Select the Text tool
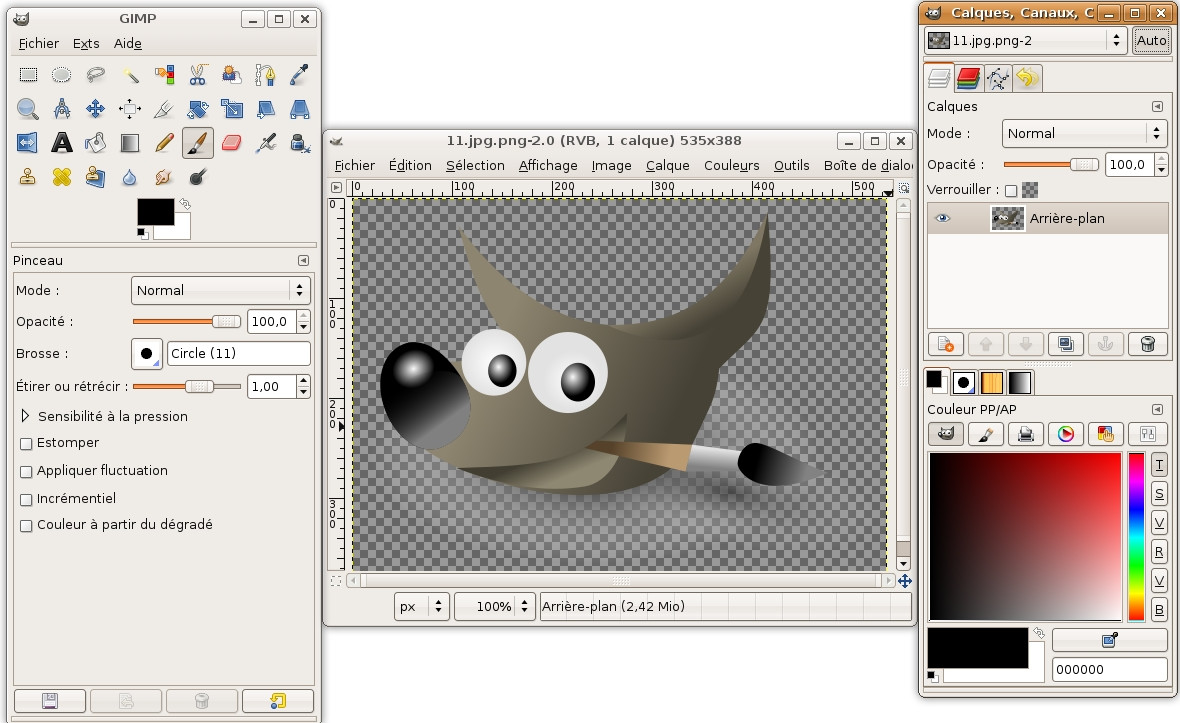The image size is (1180, 723). [x=62, y=142]
